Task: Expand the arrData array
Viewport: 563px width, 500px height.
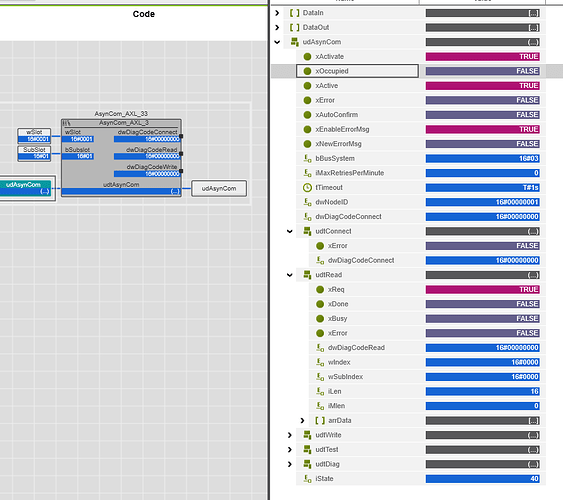Action: click(x=302, y=421)
